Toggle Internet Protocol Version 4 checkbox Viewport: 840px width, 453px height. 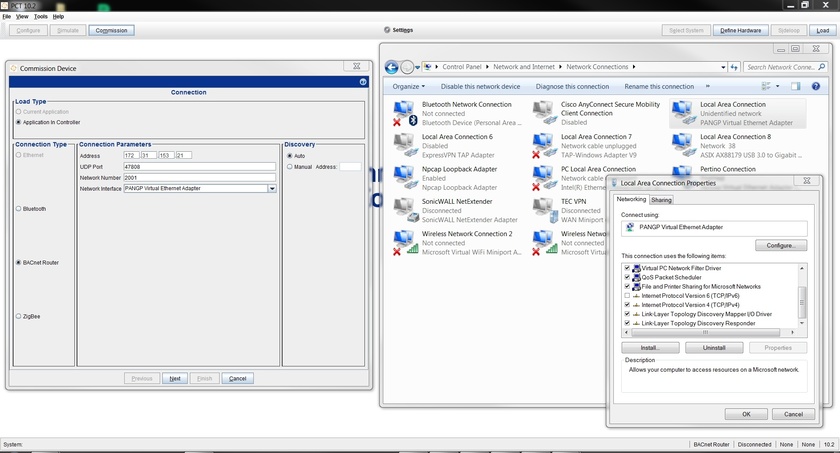pos(627,305)
